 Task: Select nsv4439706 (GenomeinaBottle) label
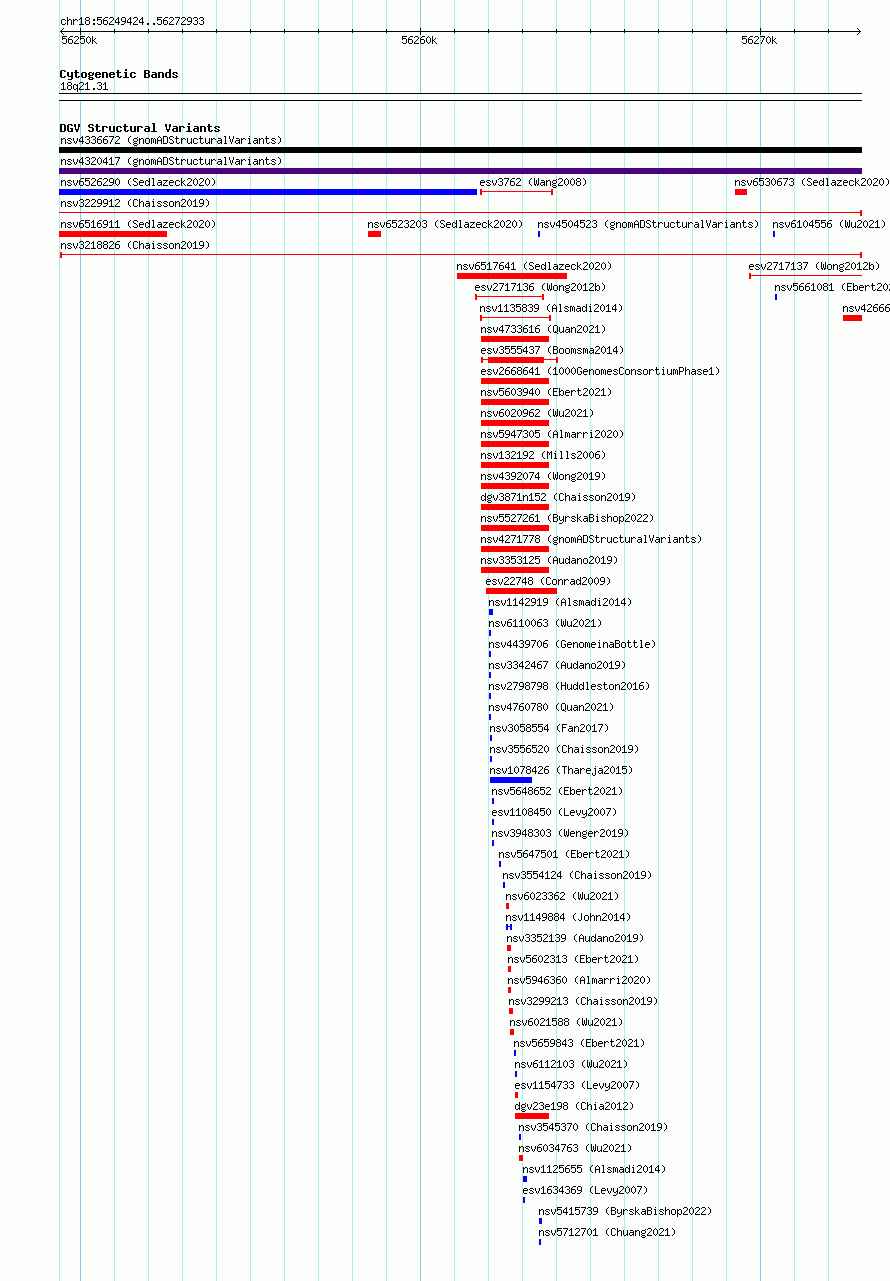tap(573, 644)
